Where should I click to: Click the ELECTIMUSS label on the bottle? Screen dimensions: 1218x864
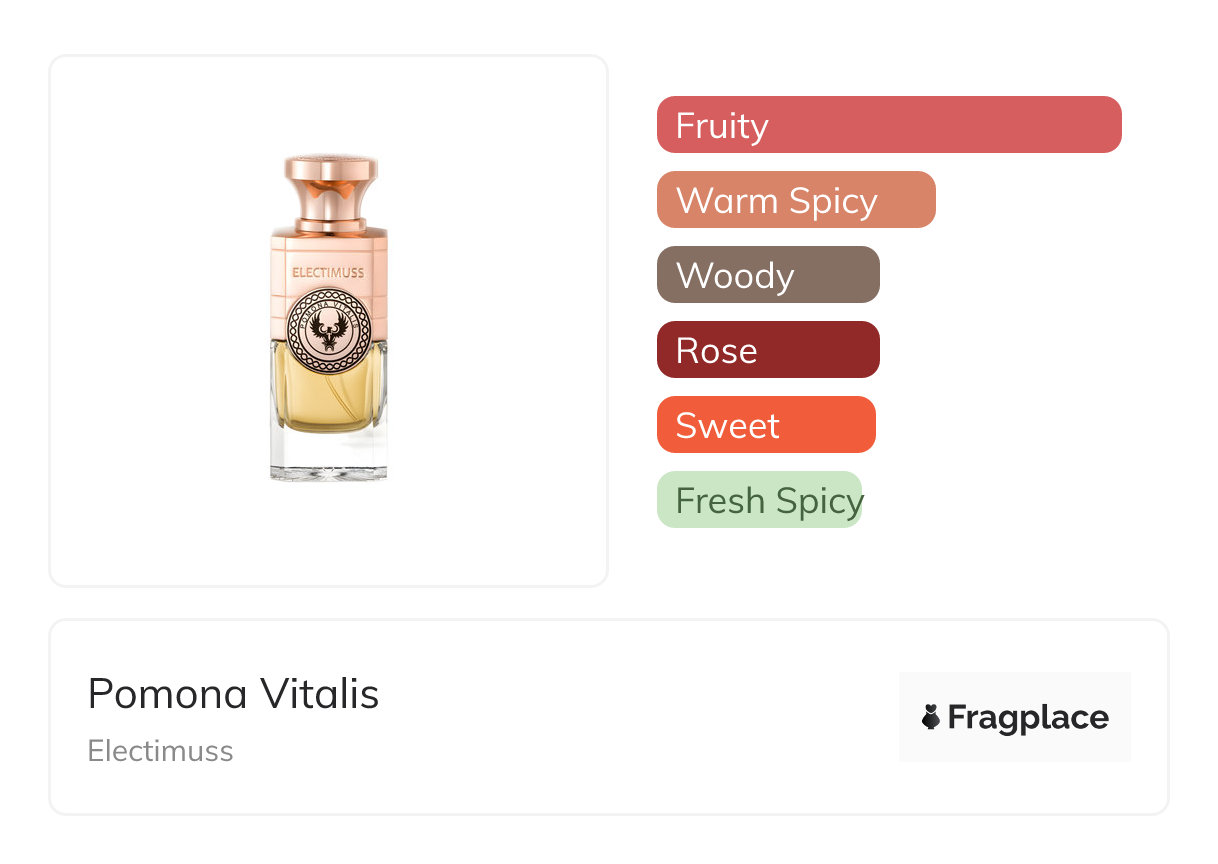pos(328,272)
